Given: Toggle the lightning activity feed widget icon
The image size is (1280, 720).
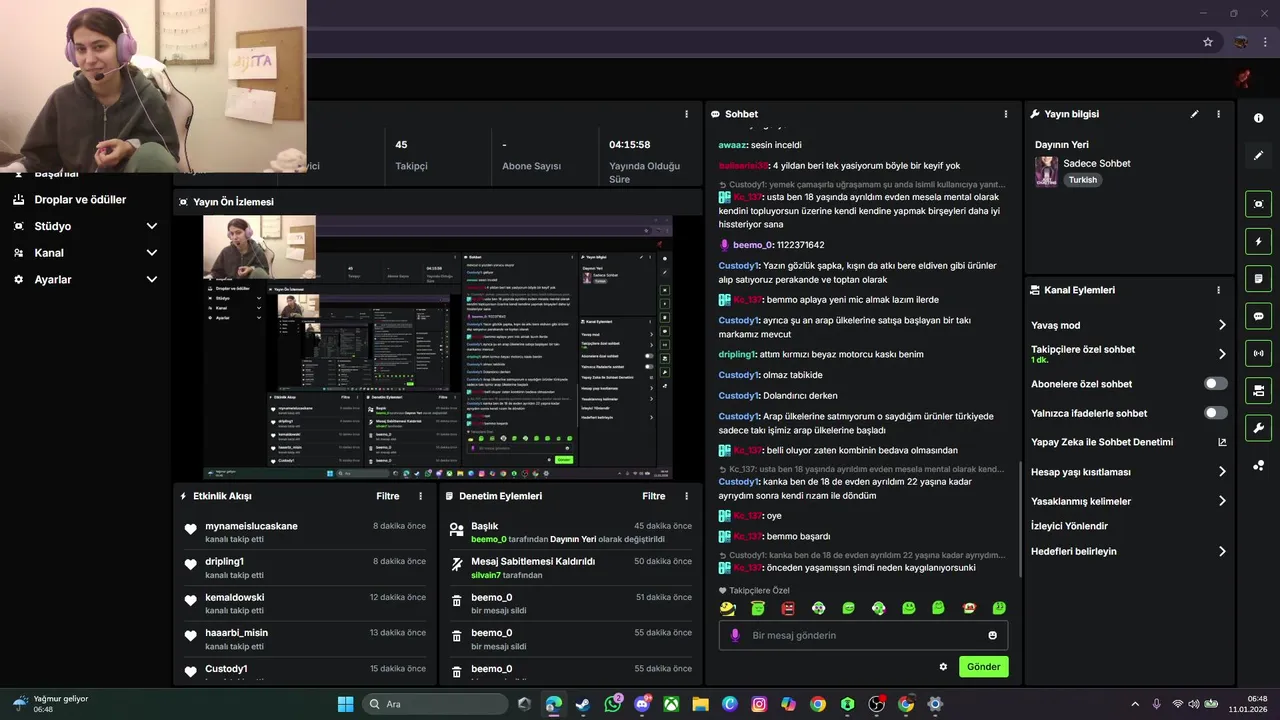Looking at the screenshot, I should [x=1258, y=241].
